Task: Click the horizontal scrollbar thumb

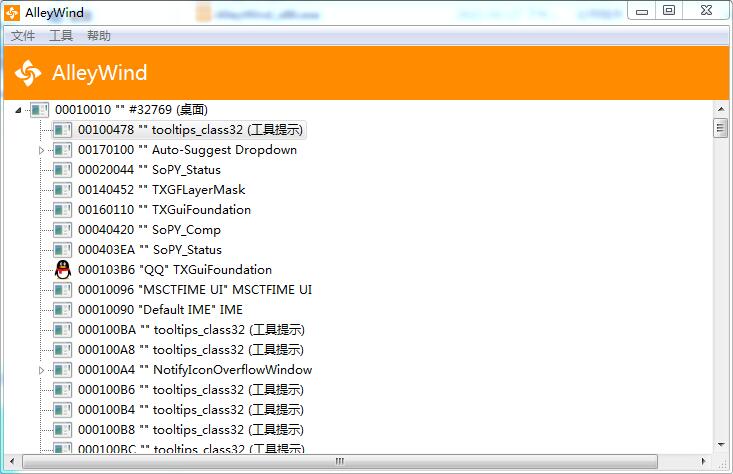Action: point(340,461)
